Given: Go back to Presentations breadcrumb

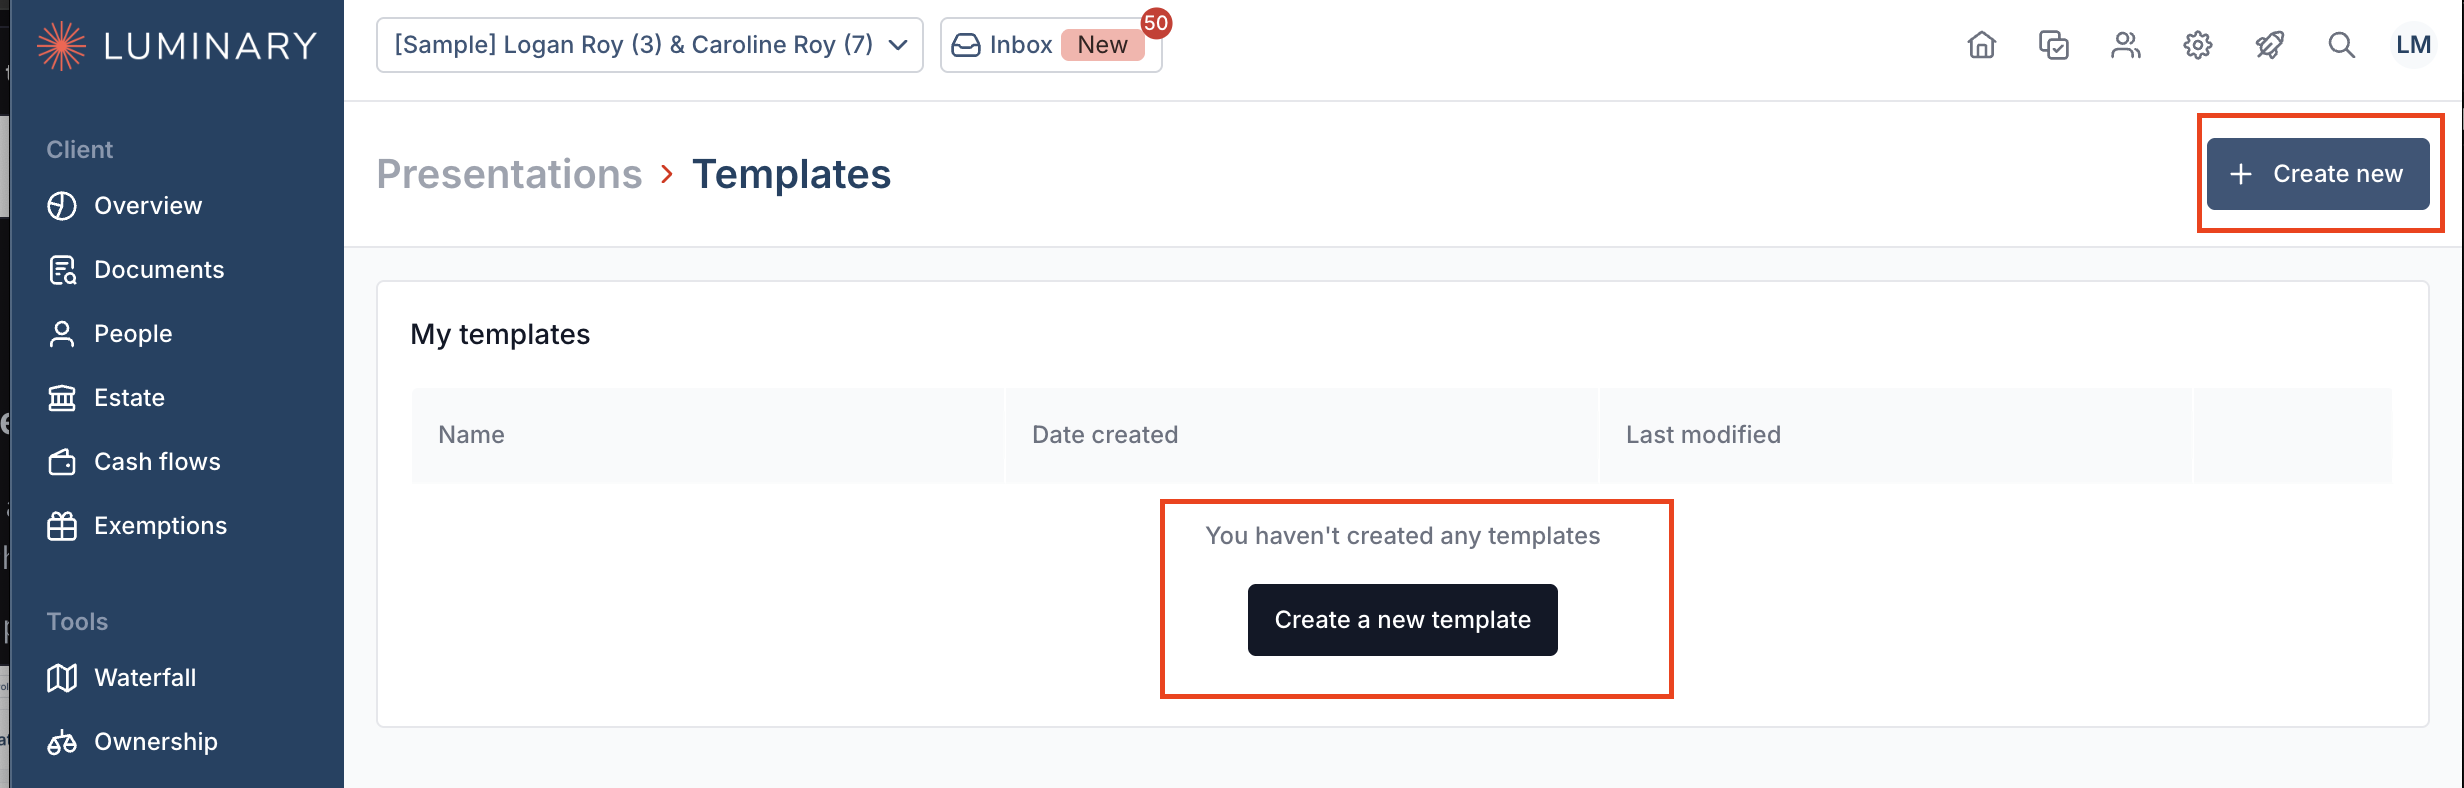Looking at the screenshot, I should click(x=509, y=174).
